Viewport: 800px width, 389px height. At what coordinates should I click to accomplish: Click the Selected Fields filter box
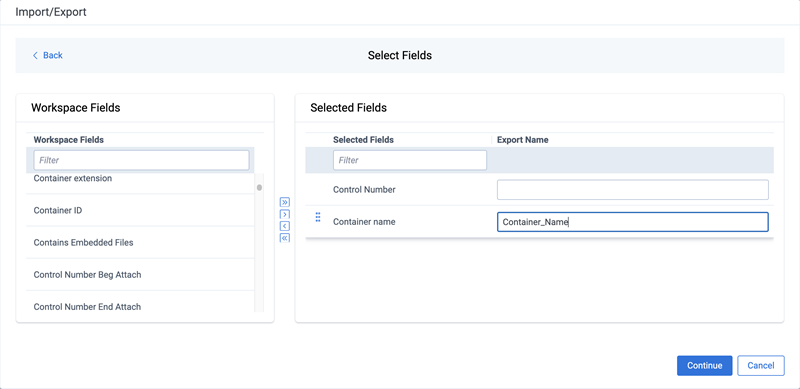tap(410, 160)
